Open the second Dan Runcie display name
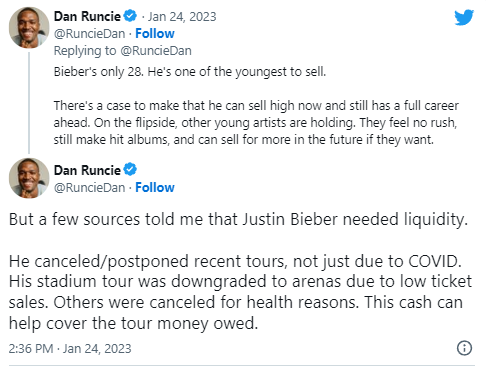The height and width of the screenshot is (369, 486). coord(87,170)
